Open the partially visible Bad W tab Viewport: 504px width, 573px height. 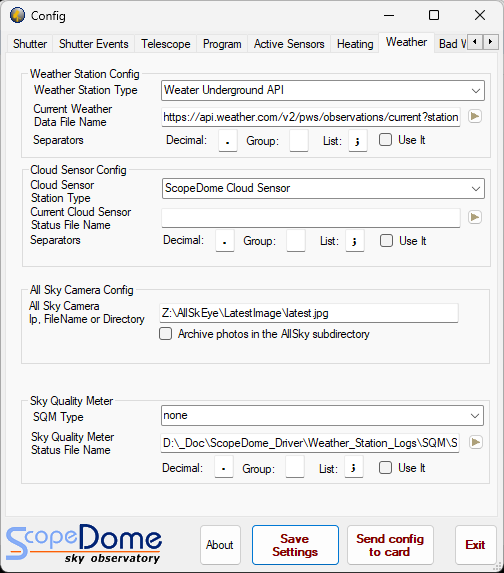click(x=452, y=44)
